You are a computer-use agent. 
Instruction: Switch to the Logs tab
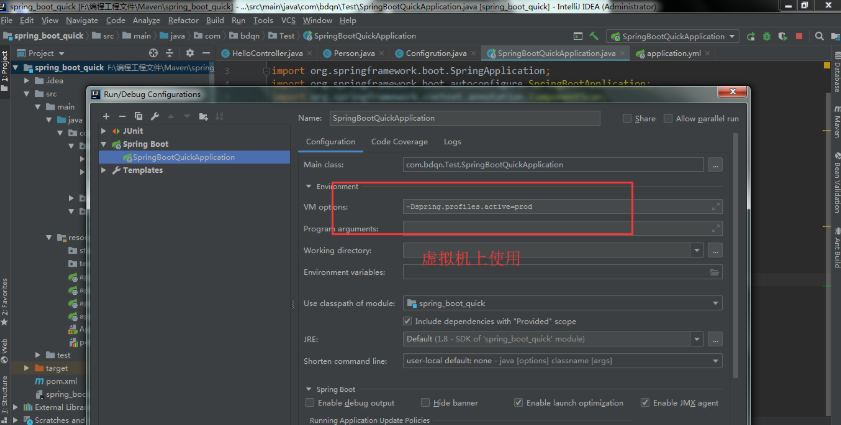(x=452, y=142)
